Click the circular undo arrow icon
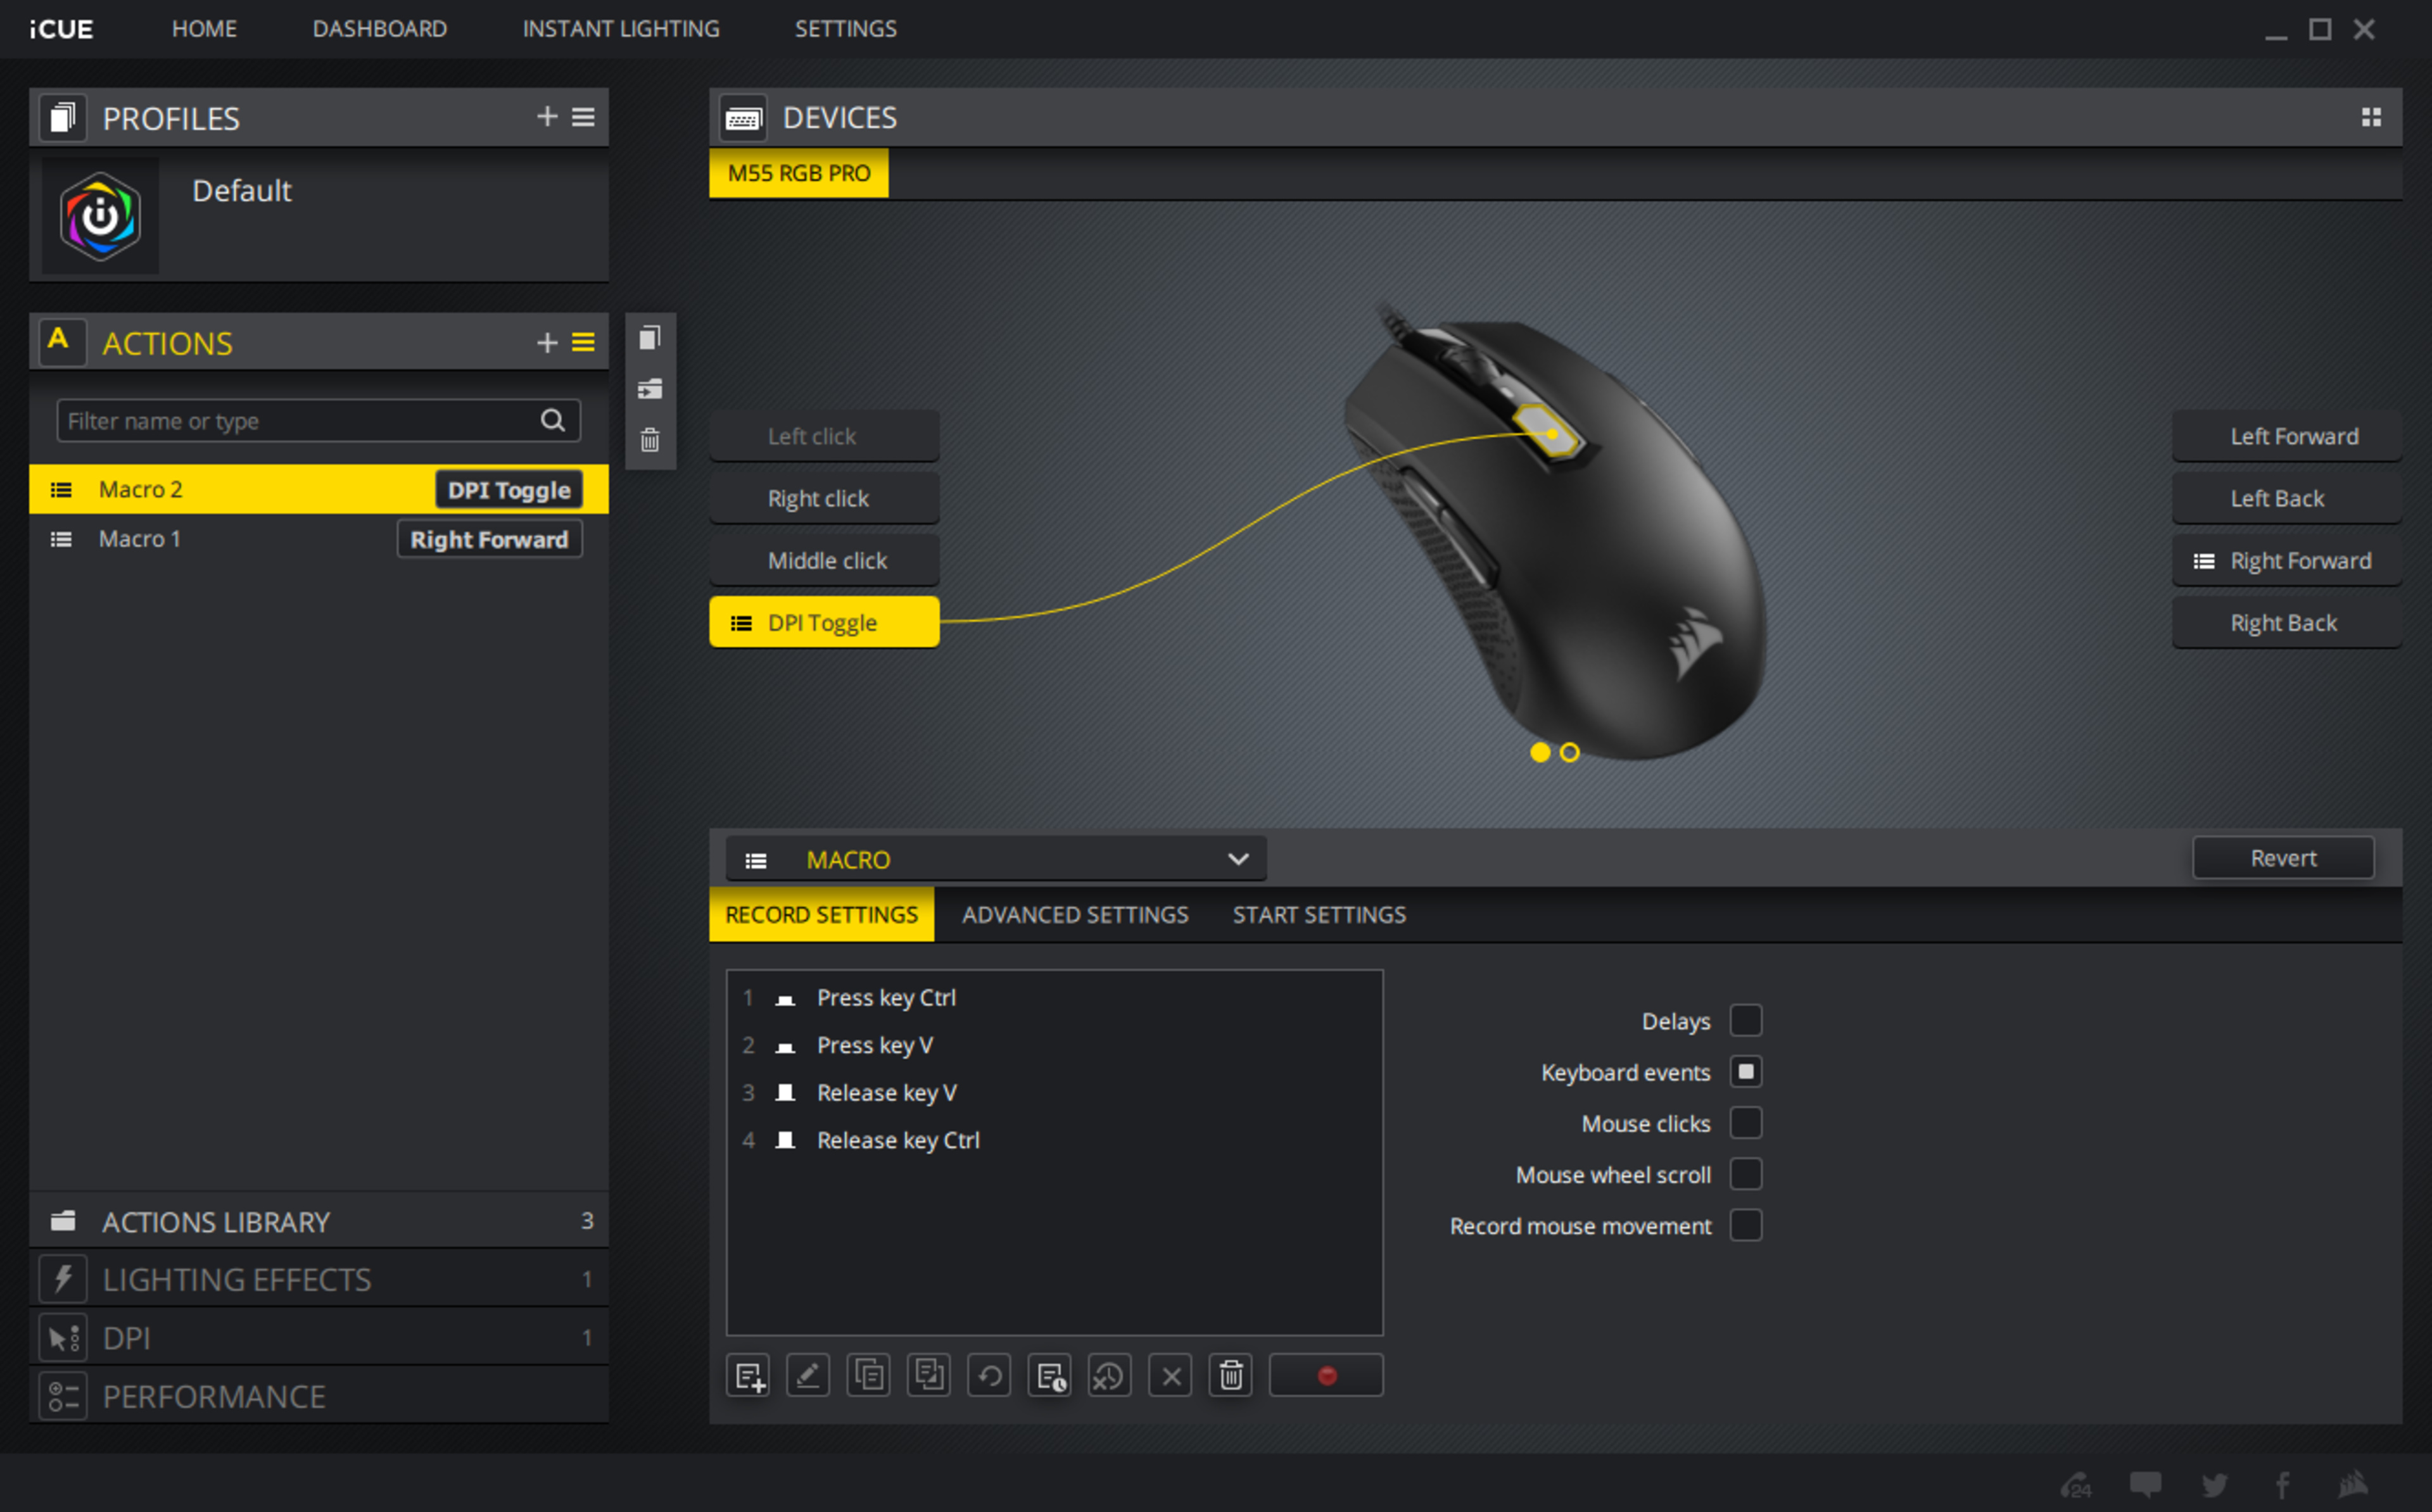Viewport: 2432px width, 1512px height. tap(989, 1376)
